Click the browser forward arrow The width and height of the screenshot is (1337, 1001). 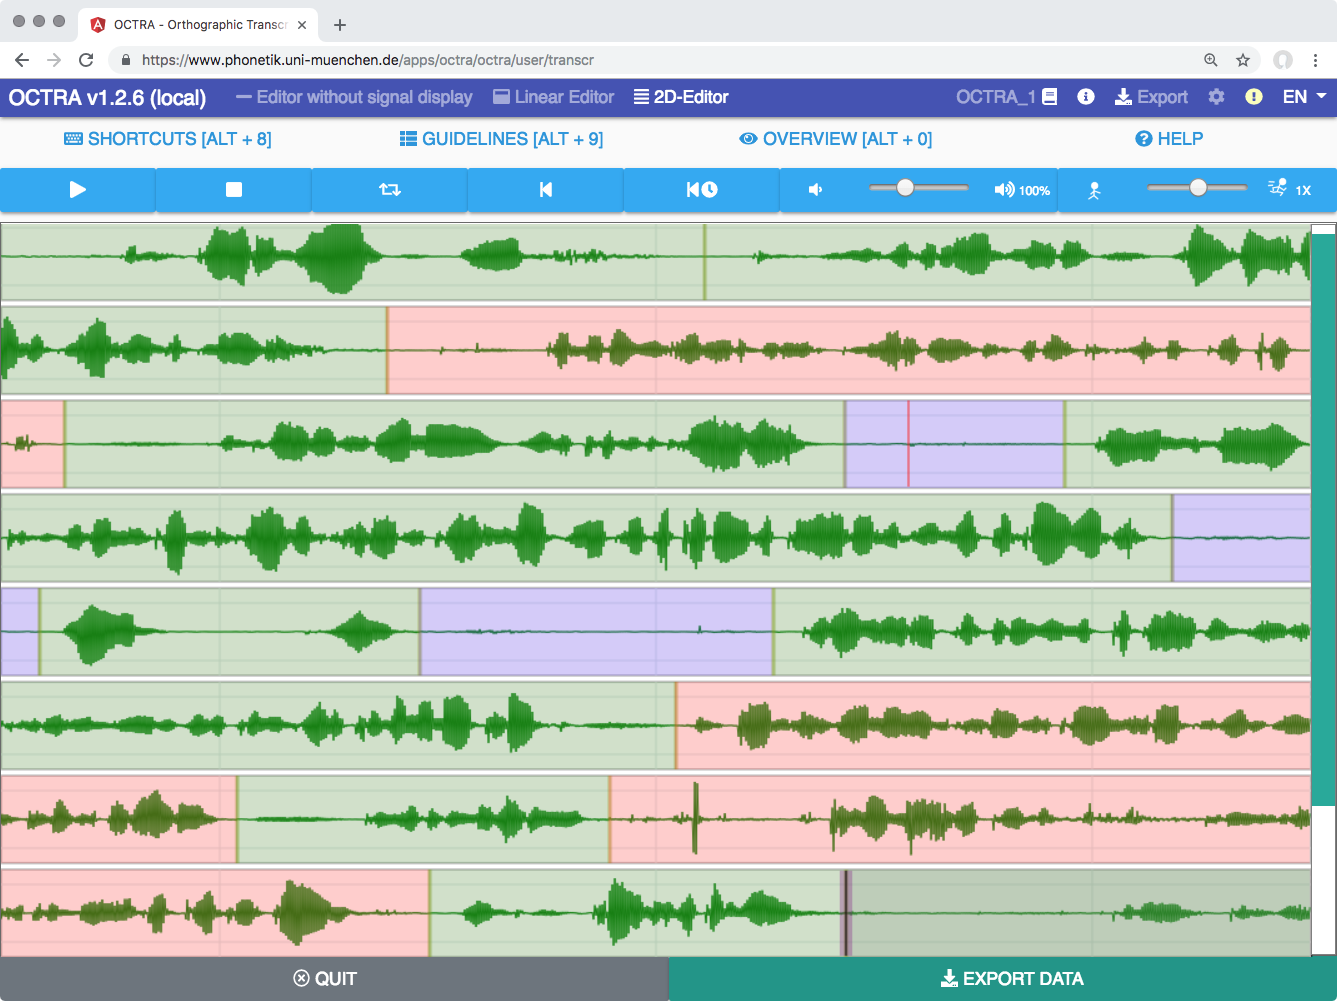pos(54,60)
